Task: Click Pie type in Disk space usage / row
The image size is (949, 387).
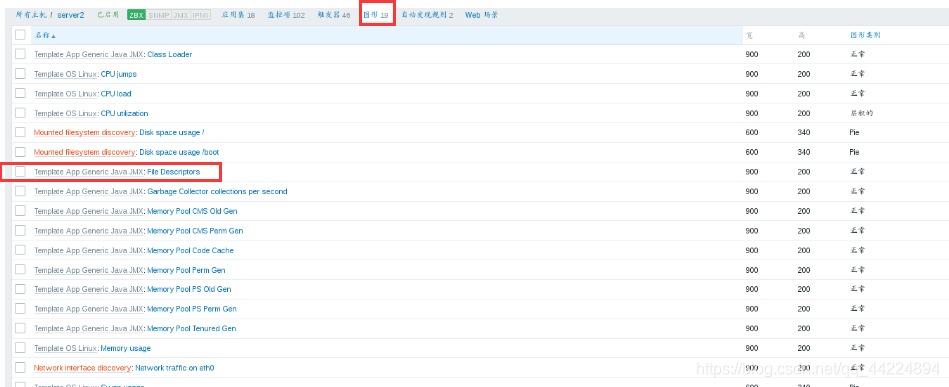Action: point(855,133)
